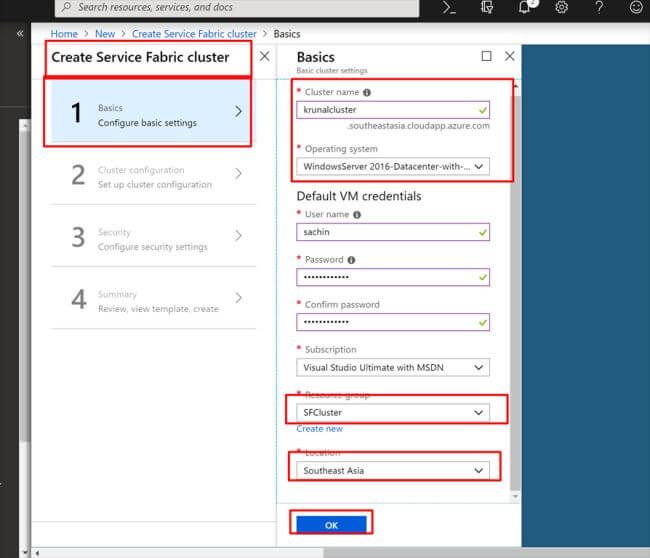Open portal settings gear
This screenshot has width=650, height=558.
tap(562, 7)
